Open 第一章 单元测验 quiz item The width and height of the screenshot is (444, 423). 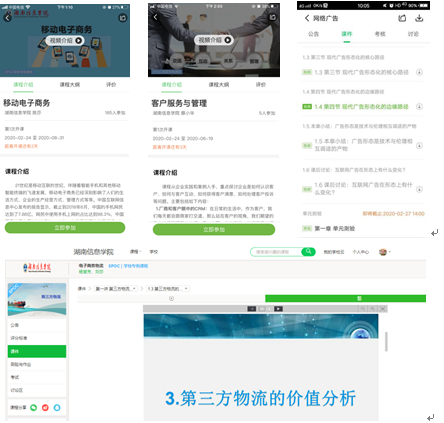point(335,228)
